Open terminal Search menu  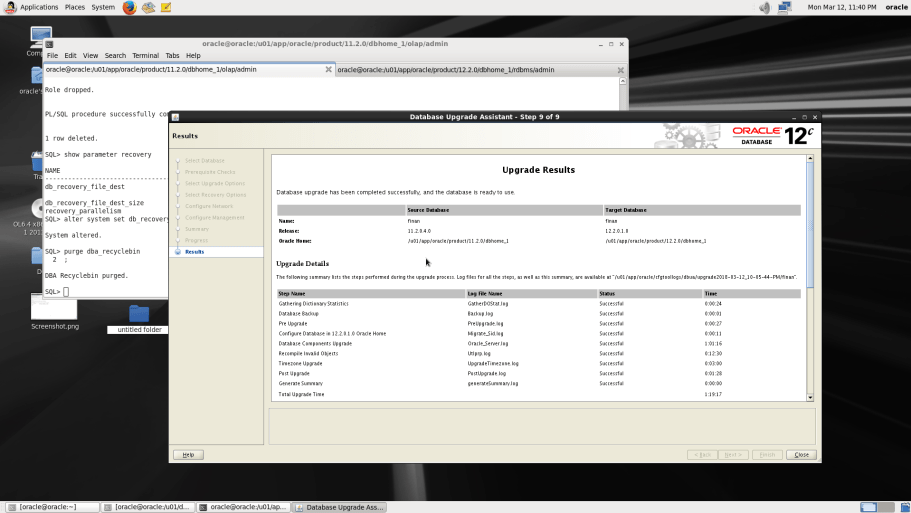click(x=115, y=56)
